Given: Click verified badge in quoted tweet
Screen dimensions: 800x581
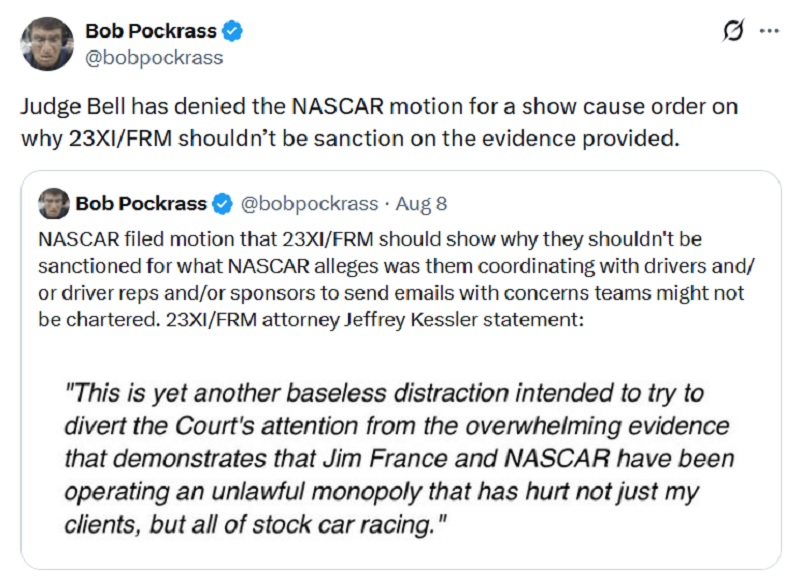Looking at the screenshot, I should (x=222, y=204).
